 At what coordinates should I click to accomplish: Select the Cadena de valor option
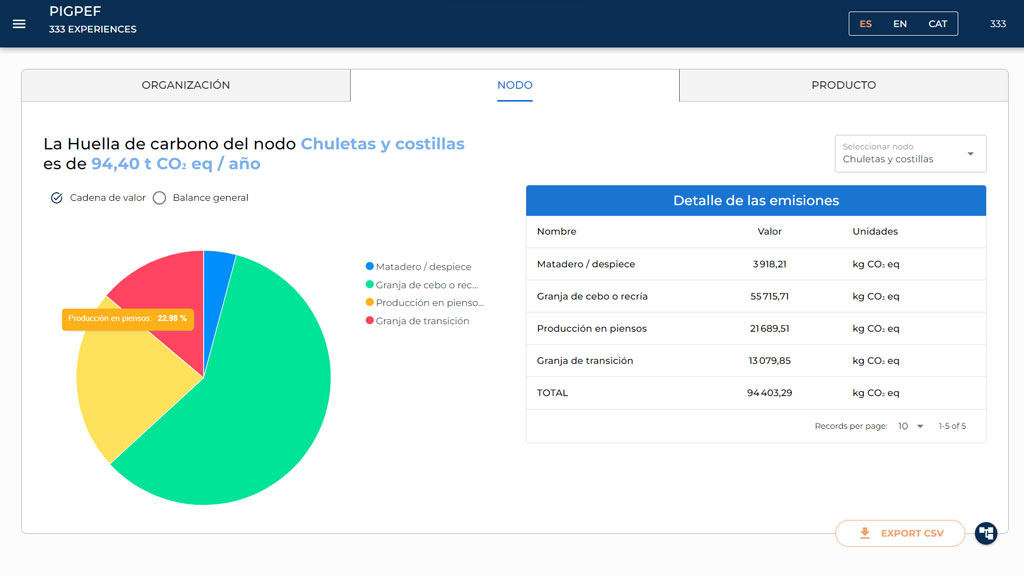(x=57, y=198)
